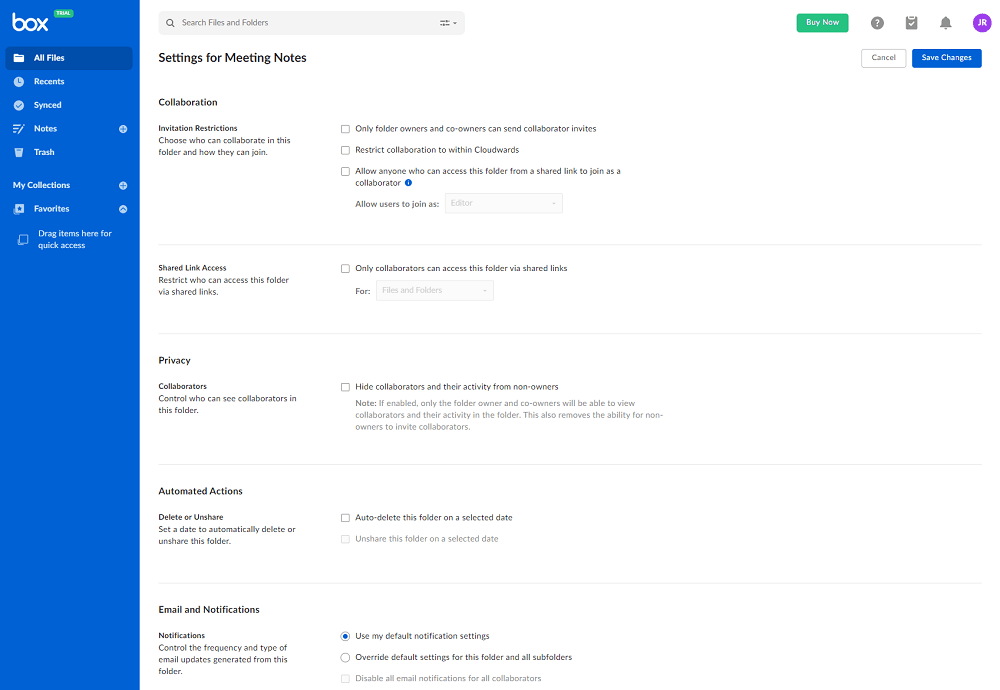
Task: Click the info icon next to collaborator
Action: (409, 183)
